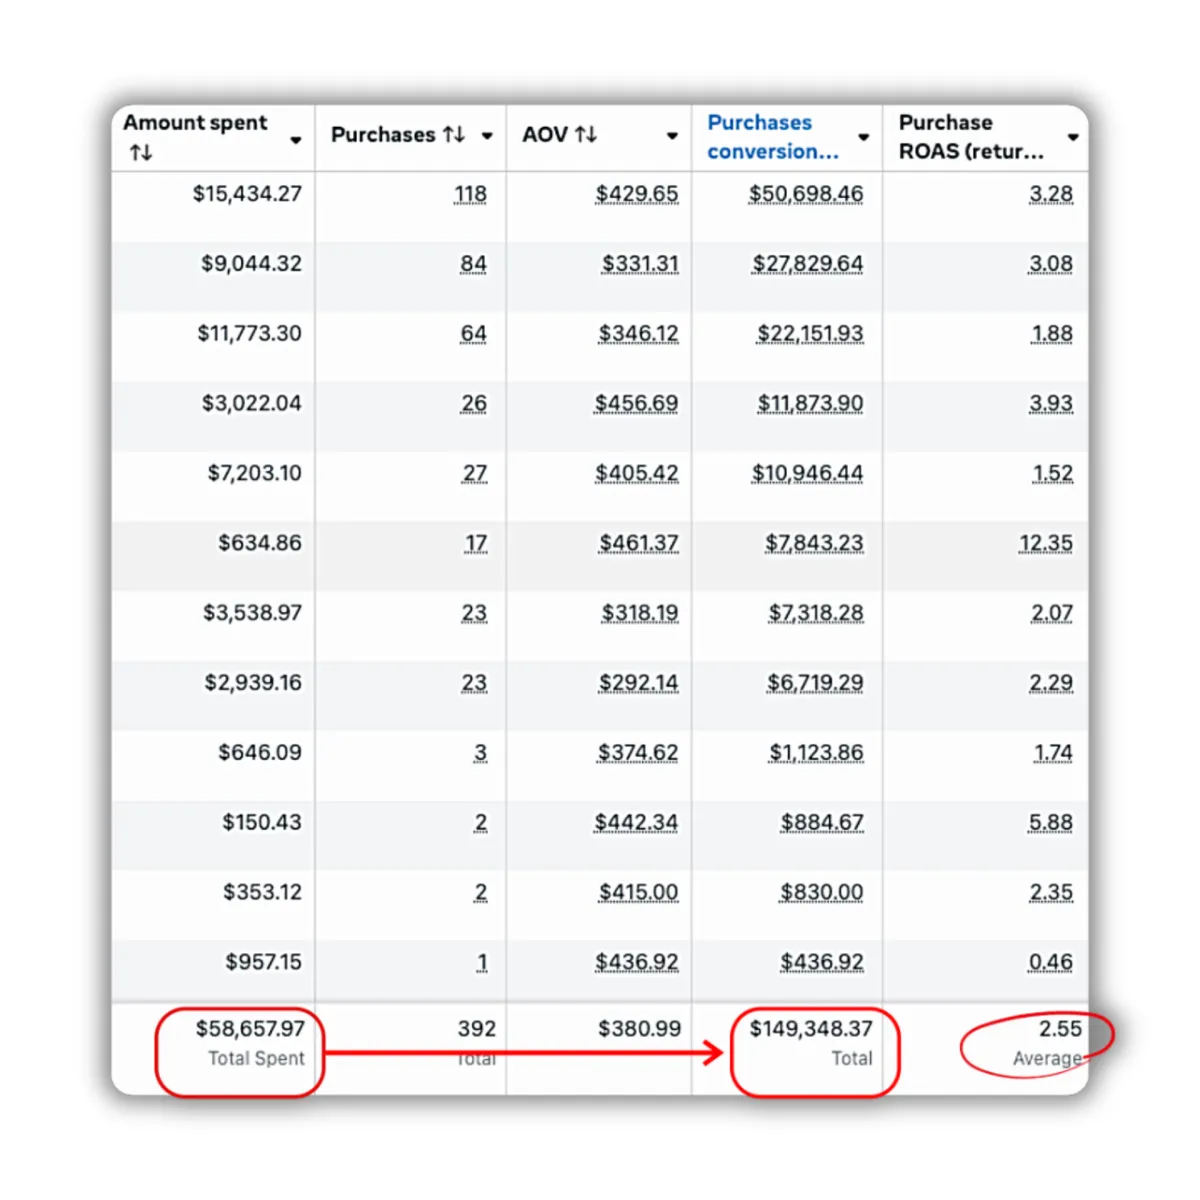Click the $405.42 AOV value
The width and height of the screenshot is (1200, 1200).
point(637,473)
